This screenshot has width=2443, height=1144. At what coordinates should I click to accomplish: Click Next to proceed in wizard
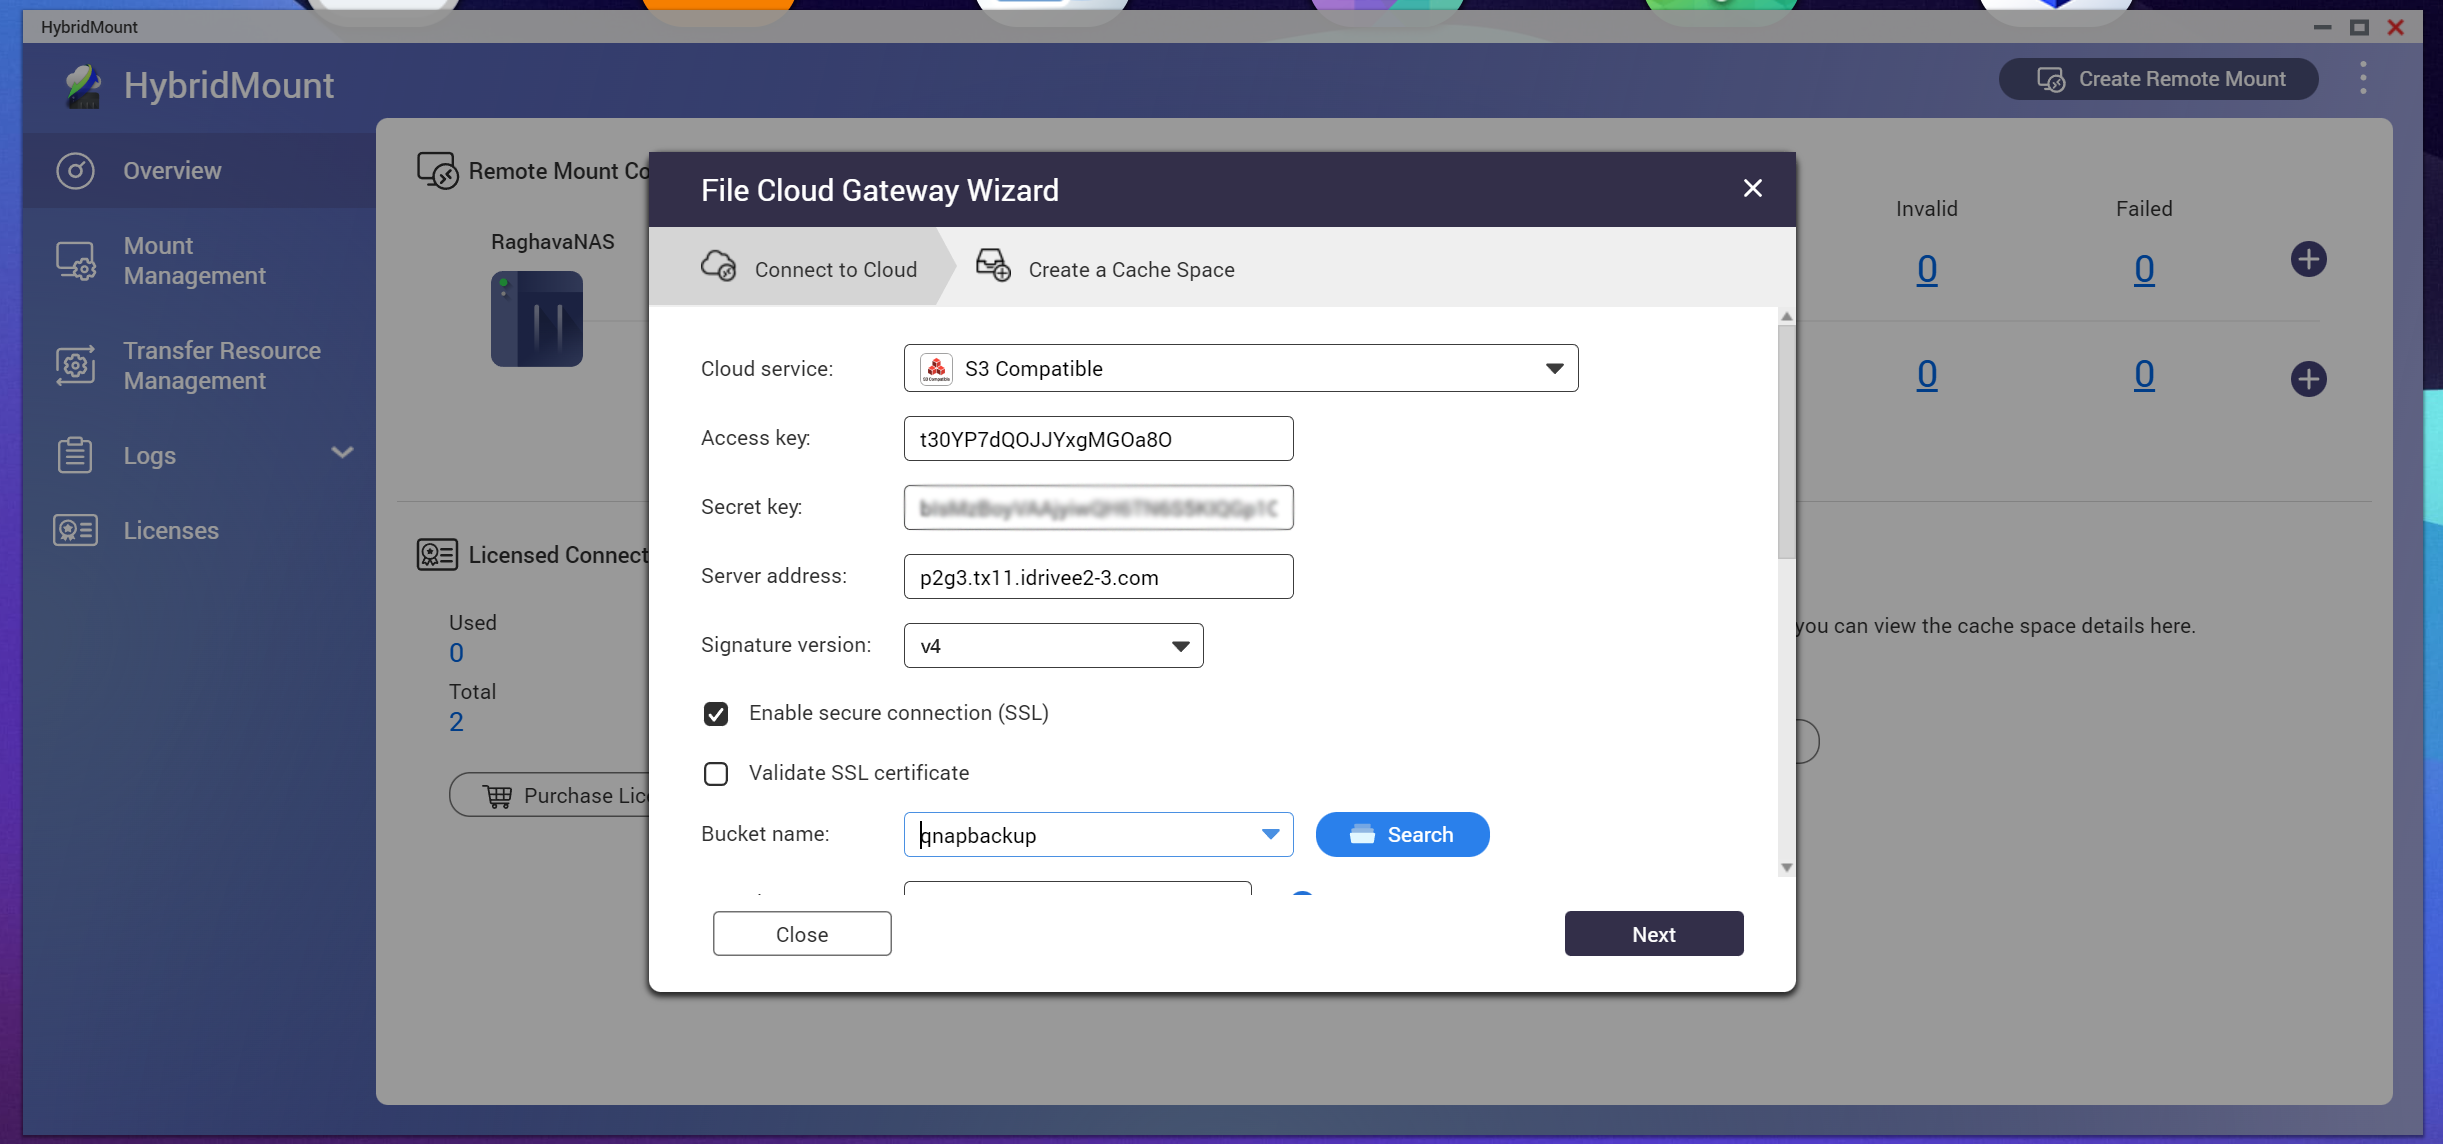1654,934
